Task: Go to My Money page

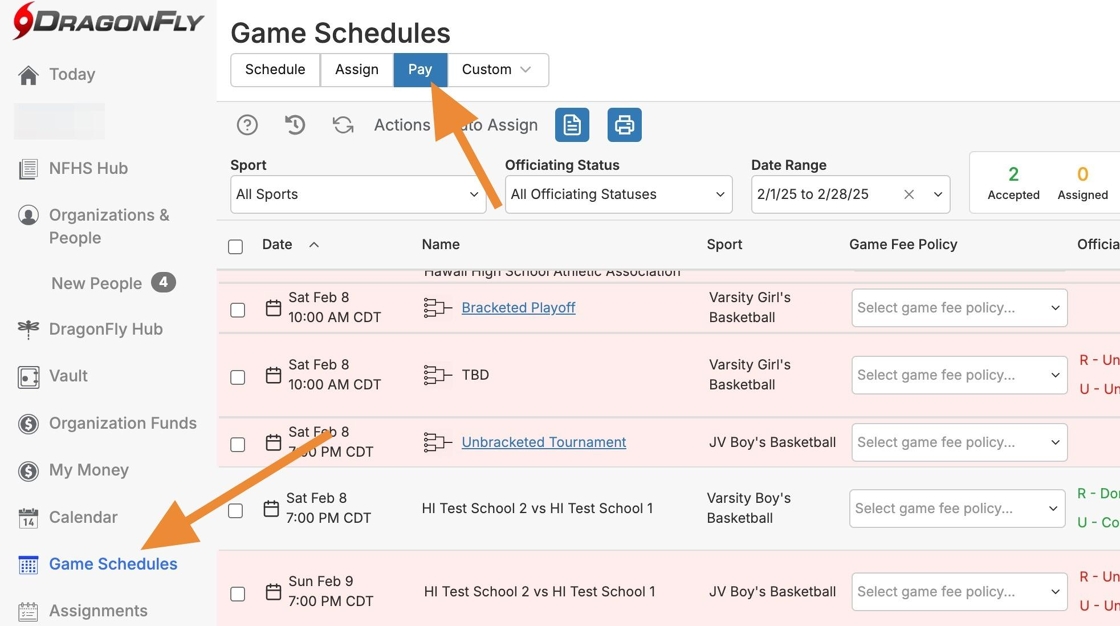Action: tap(88, 470)
